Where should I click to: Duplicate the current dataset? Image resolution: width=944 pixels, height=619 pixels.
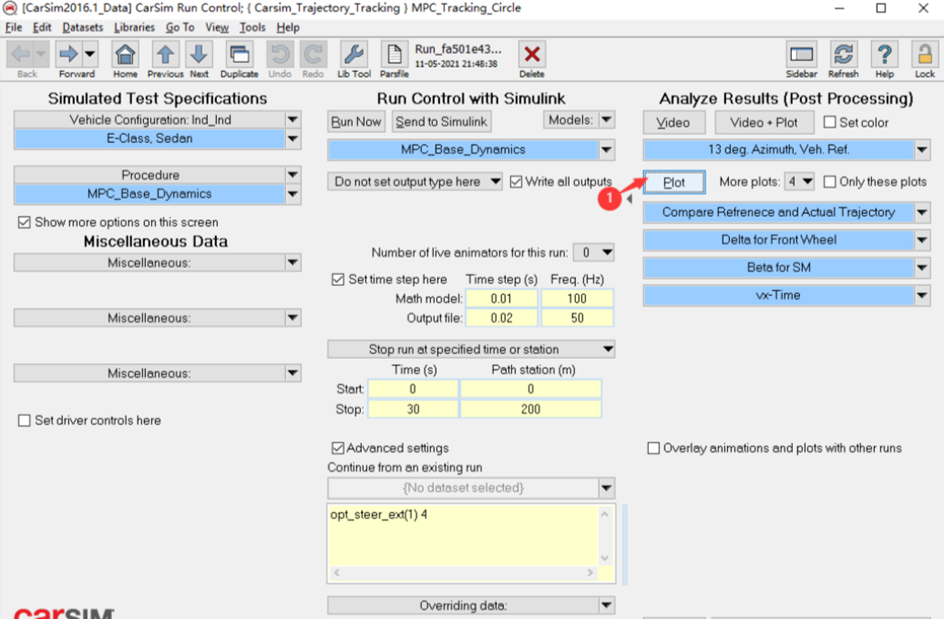(x=239, y=54)
